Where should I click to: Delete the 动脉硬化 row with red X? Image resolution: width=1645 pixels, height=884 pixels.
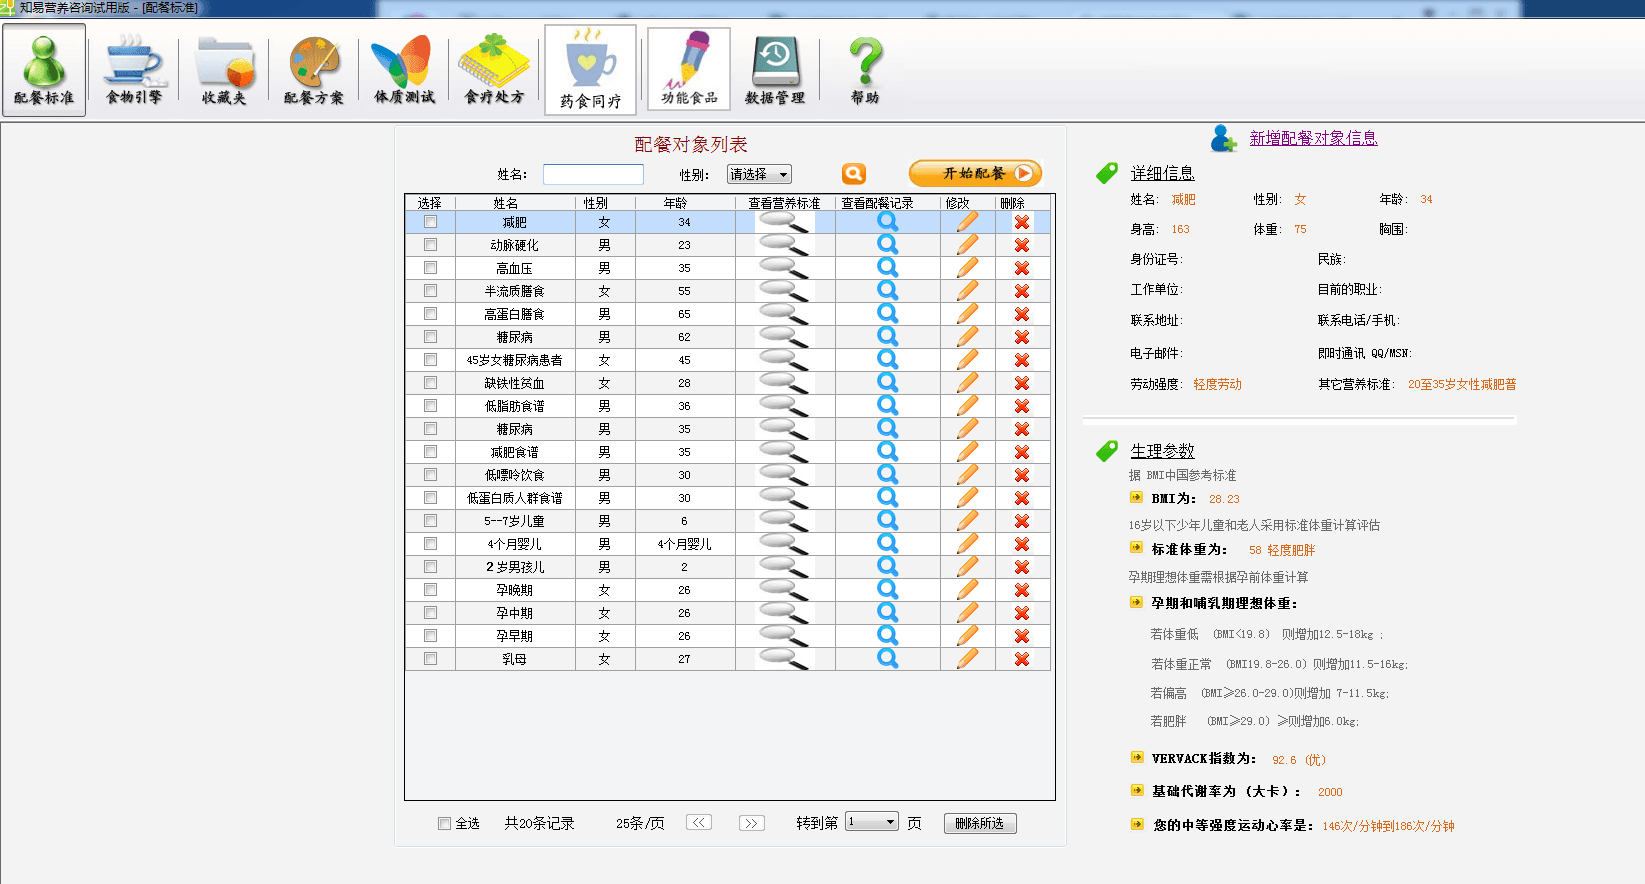click(x=1022, y=245)
